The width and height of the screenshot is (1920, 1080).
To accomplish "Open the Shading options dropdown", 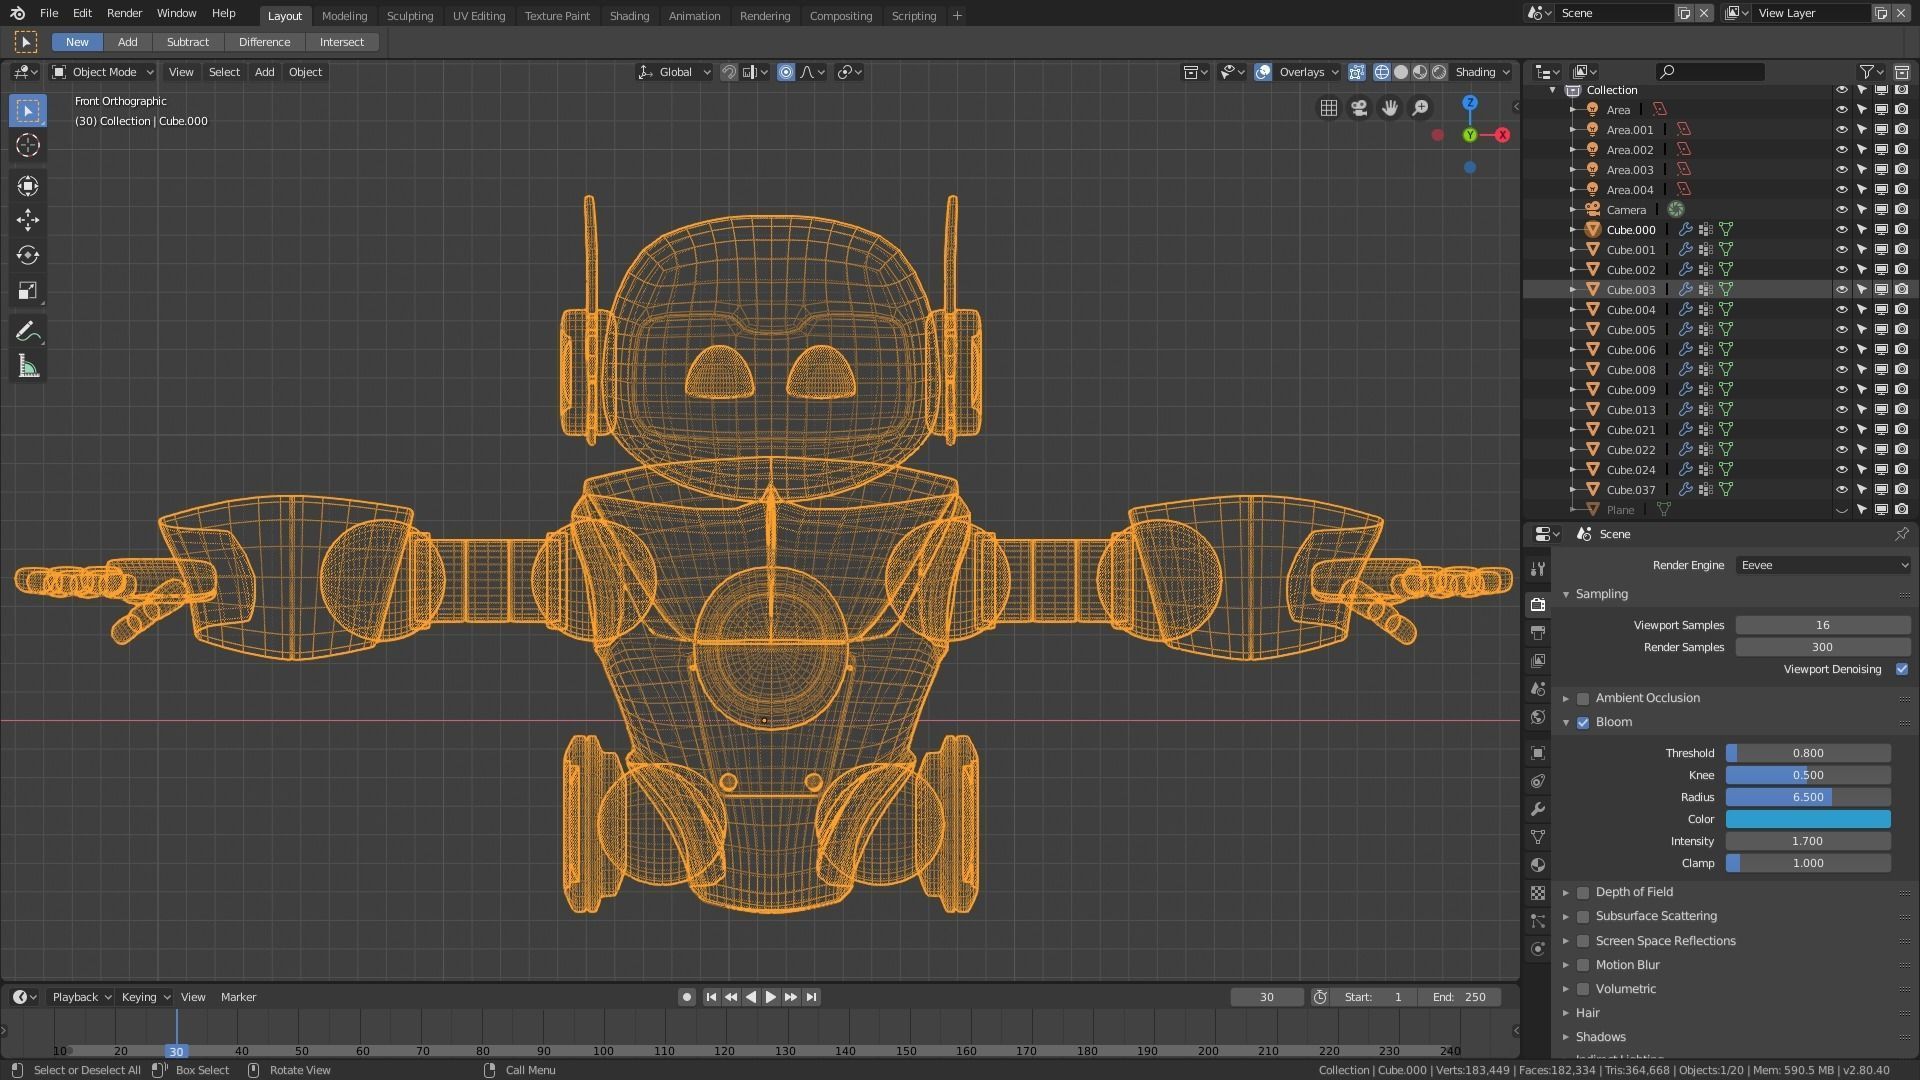I will 1482,72.
